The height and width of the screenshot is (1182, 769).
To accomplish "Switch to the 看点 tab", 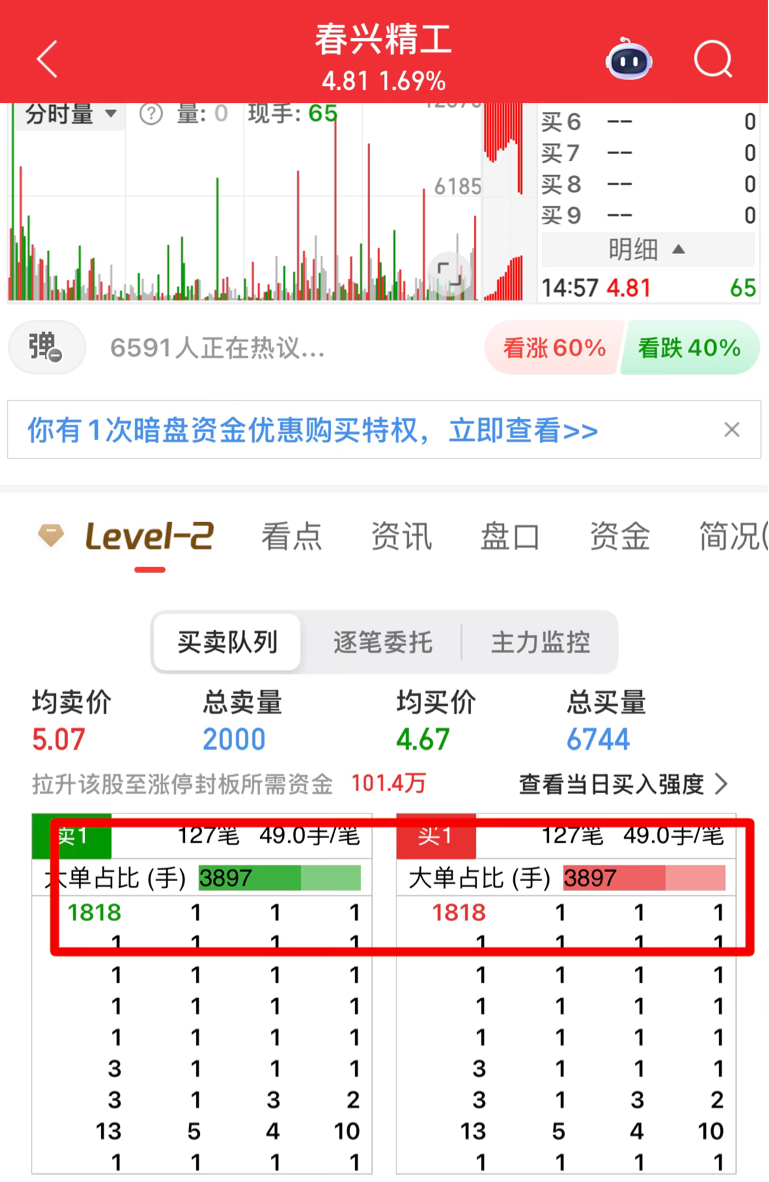I will click(291, 537).
